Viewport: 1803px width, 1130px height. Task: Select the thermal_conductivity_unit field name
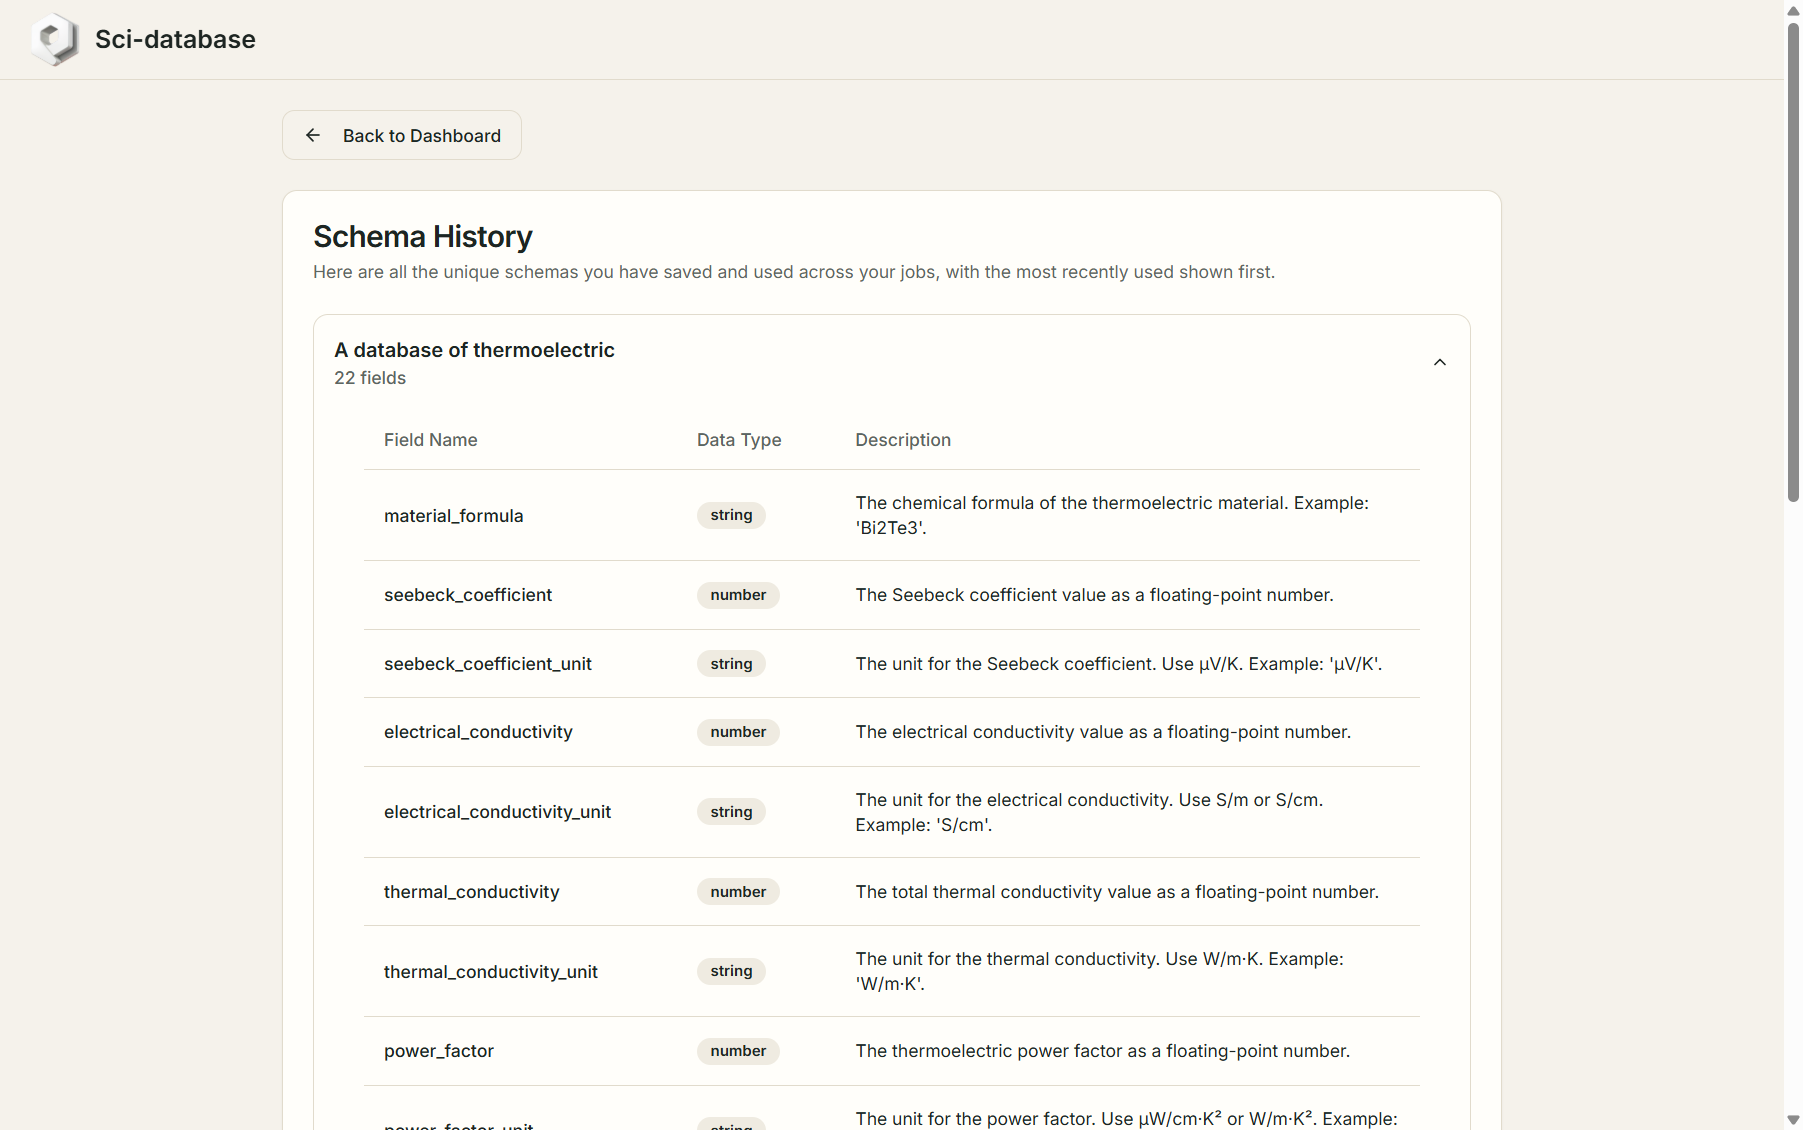491,972
